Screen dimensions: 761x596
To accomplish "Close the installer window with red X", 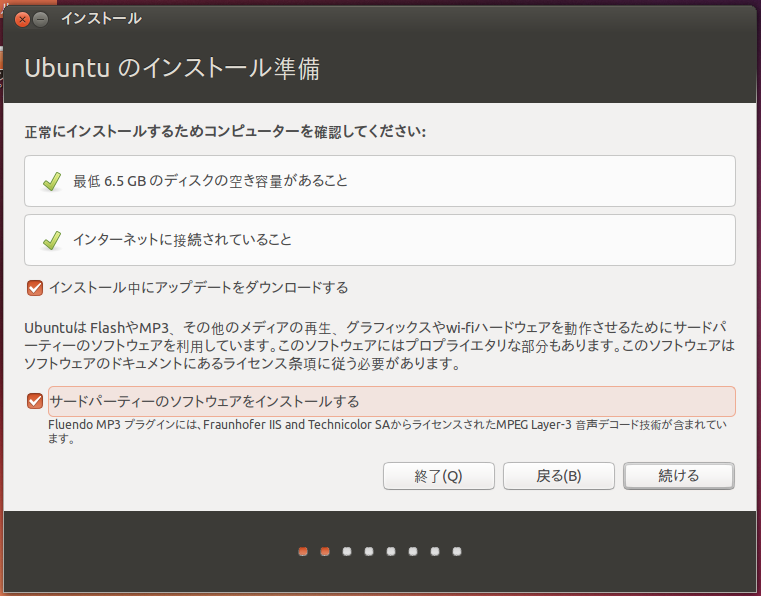I will 22,19.
